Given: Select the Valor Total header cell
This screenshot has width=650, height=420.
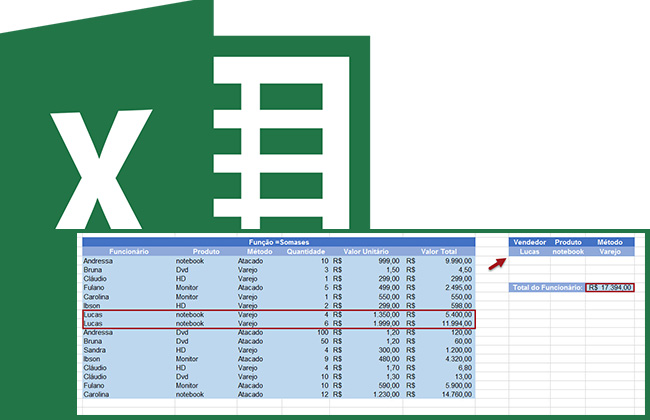Looking at the screenshot, I should tap(439, 252).
